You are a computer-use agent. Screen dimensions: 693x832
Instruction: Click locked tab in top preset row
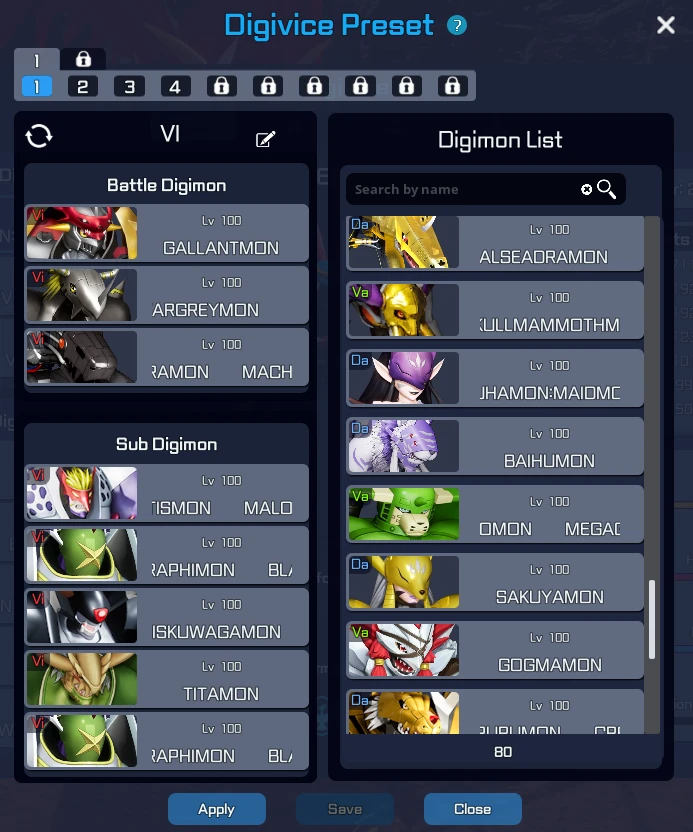83,59
